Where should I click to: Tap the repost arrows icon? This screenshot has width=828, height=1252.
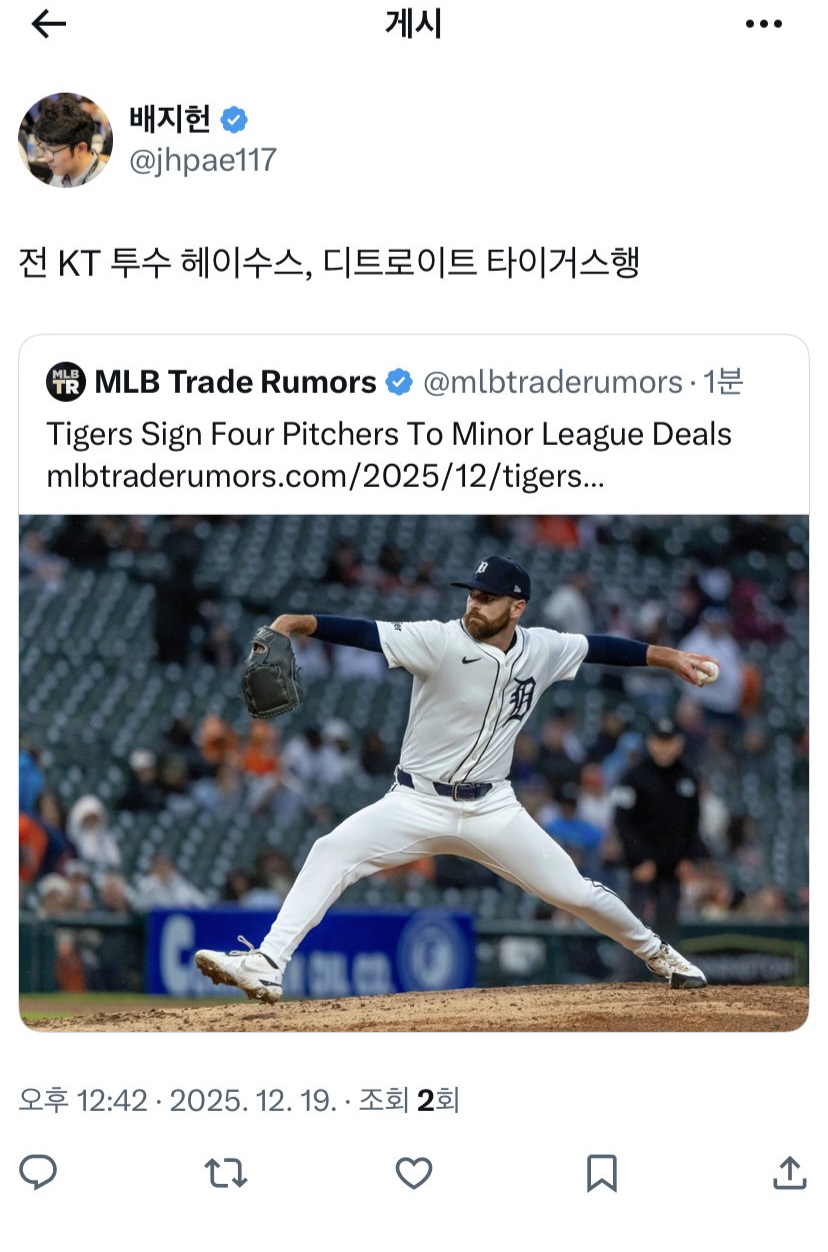226,1172
